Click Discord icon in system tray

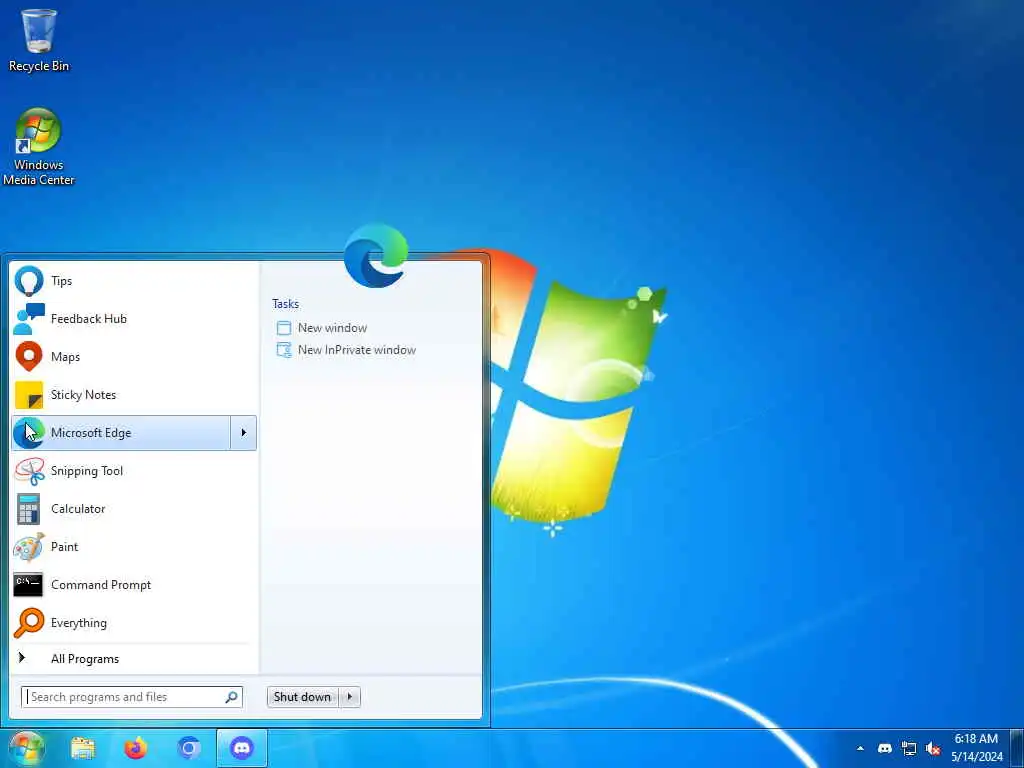pos(885,748)
